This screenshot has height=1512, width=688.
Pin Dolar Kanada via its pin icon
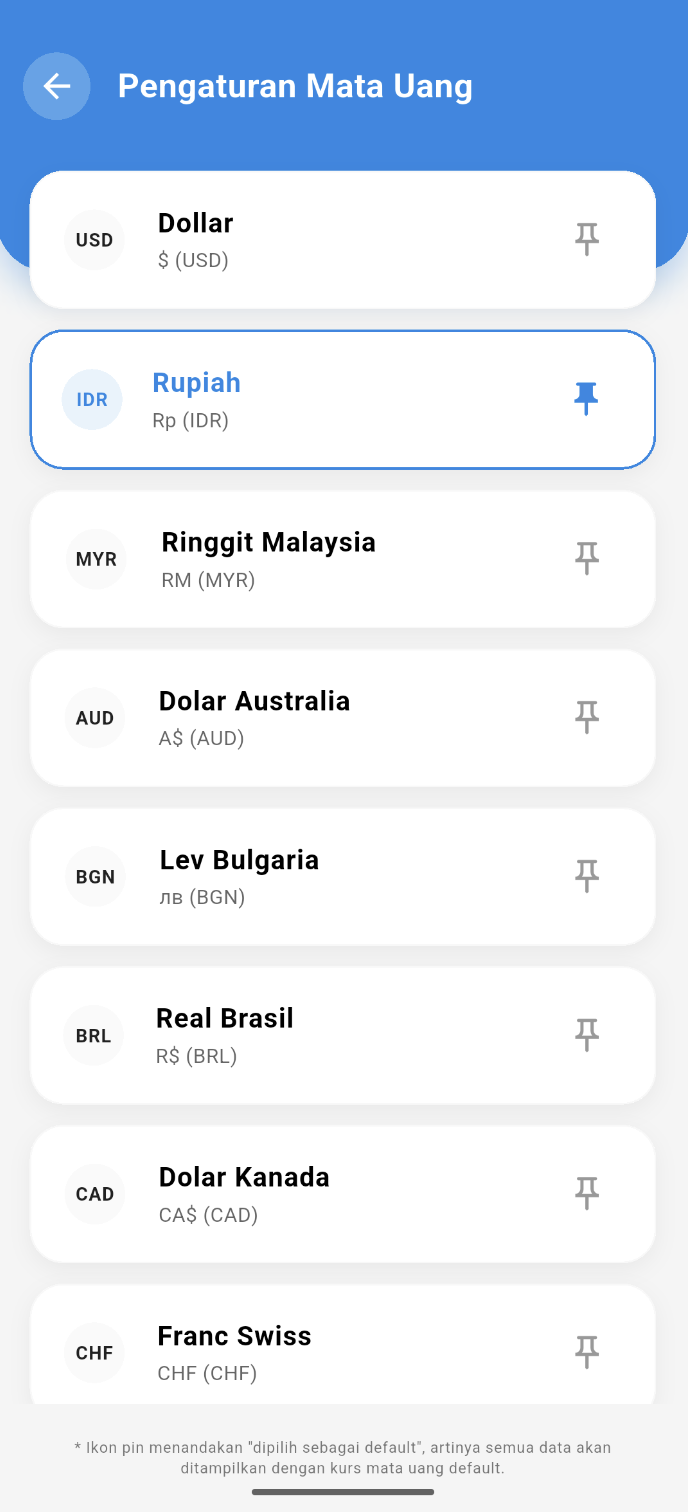click(x=587, y=1194)
